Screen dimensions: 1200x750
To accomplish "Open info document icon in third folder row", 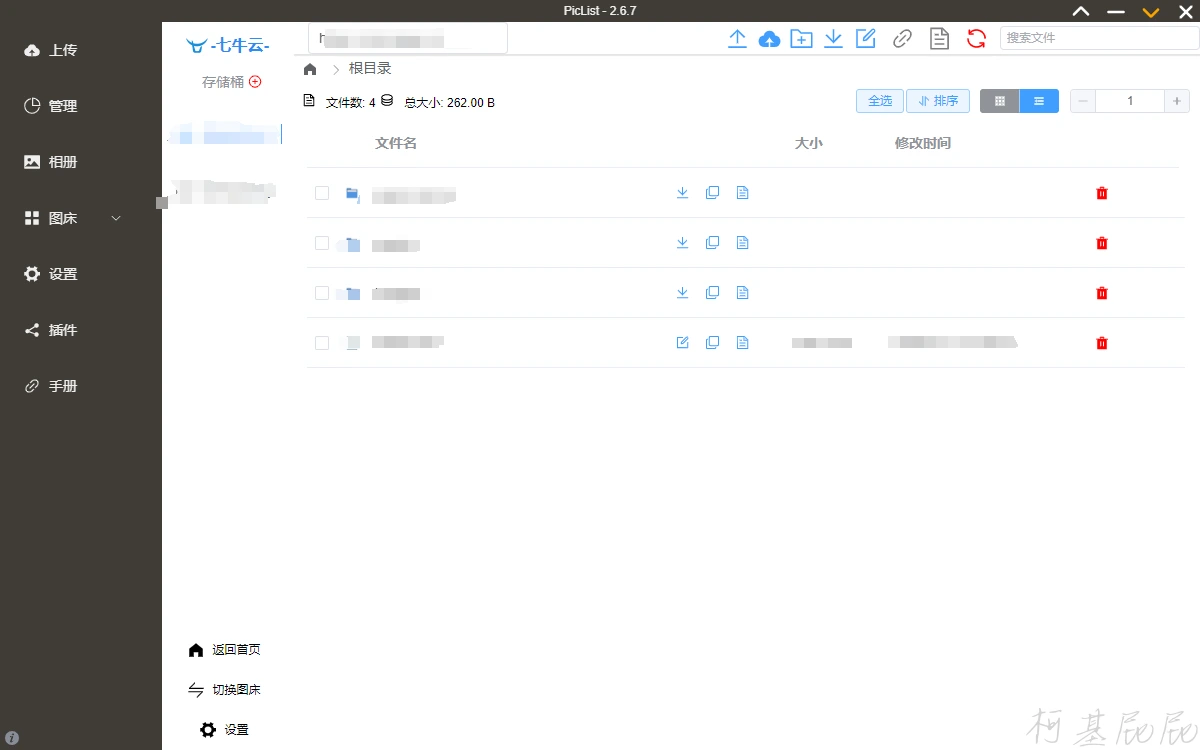I will click(x=742, y=293).
